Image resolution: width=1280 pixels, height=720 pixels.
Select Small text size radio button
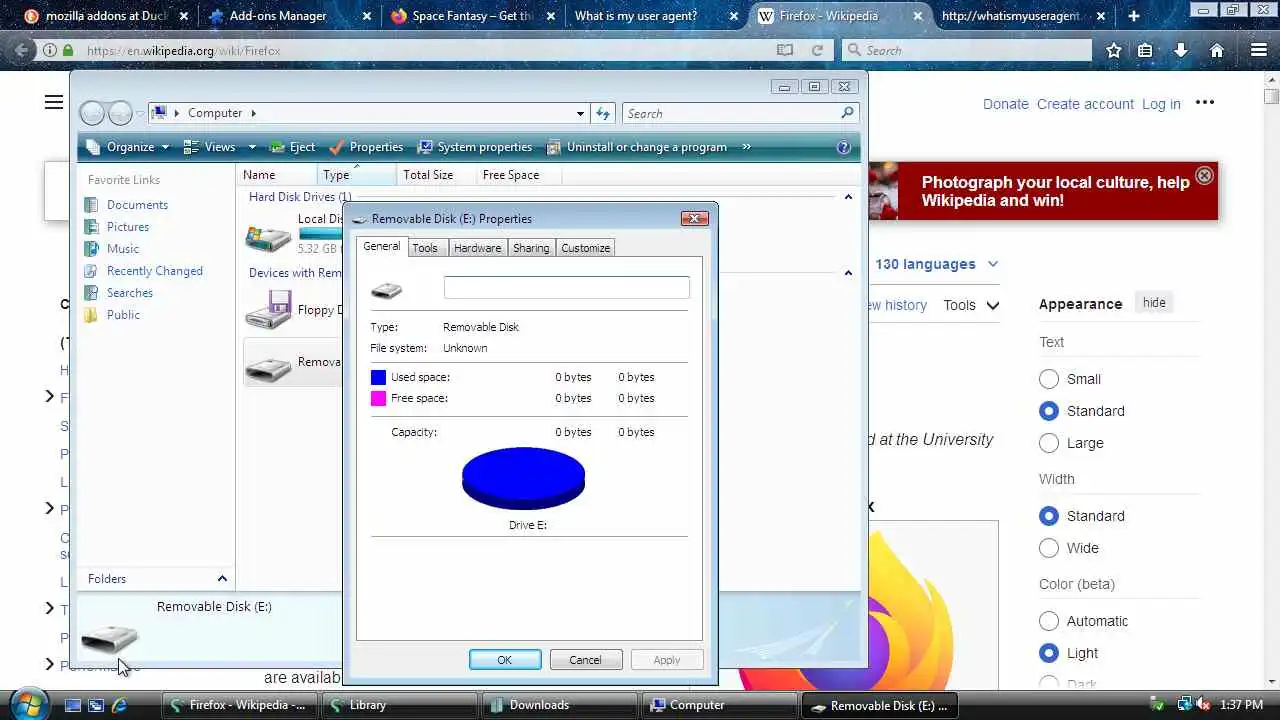pos(1049,379)
